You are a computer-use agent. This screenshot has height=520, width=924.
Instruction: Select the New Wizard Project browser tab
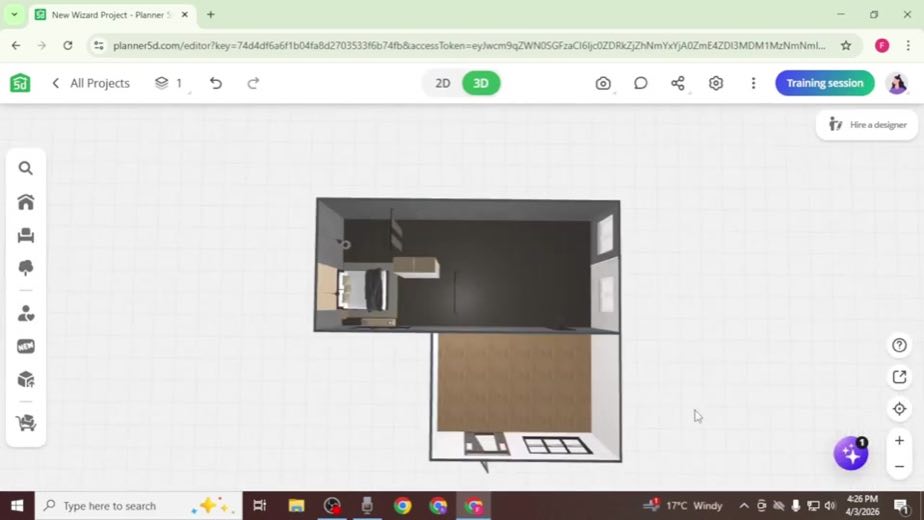point(112,15)
